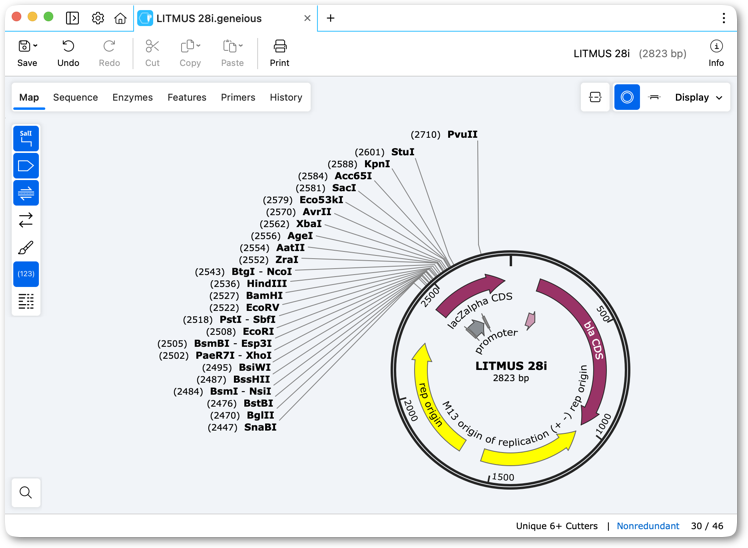Select the BamHI enzyme label
748x548 pixels.
click(x=264, y=295)
